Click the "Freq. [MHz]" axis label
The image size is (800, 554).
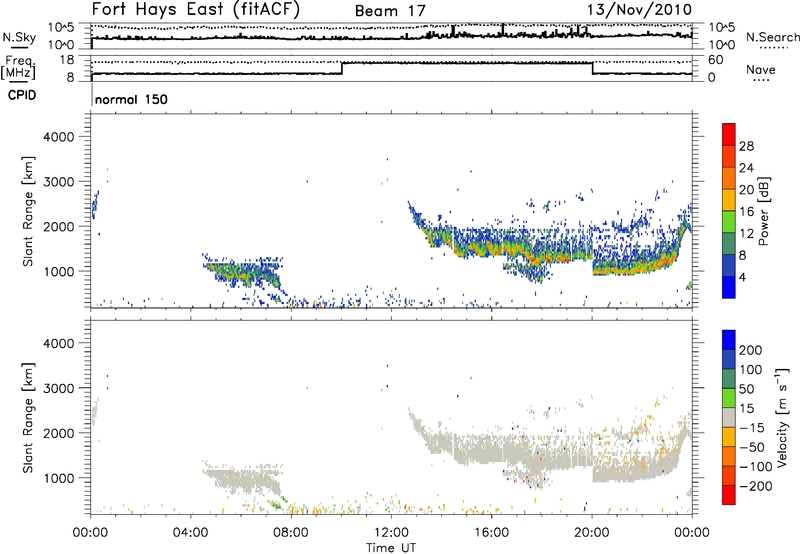(x=18, y=67)
